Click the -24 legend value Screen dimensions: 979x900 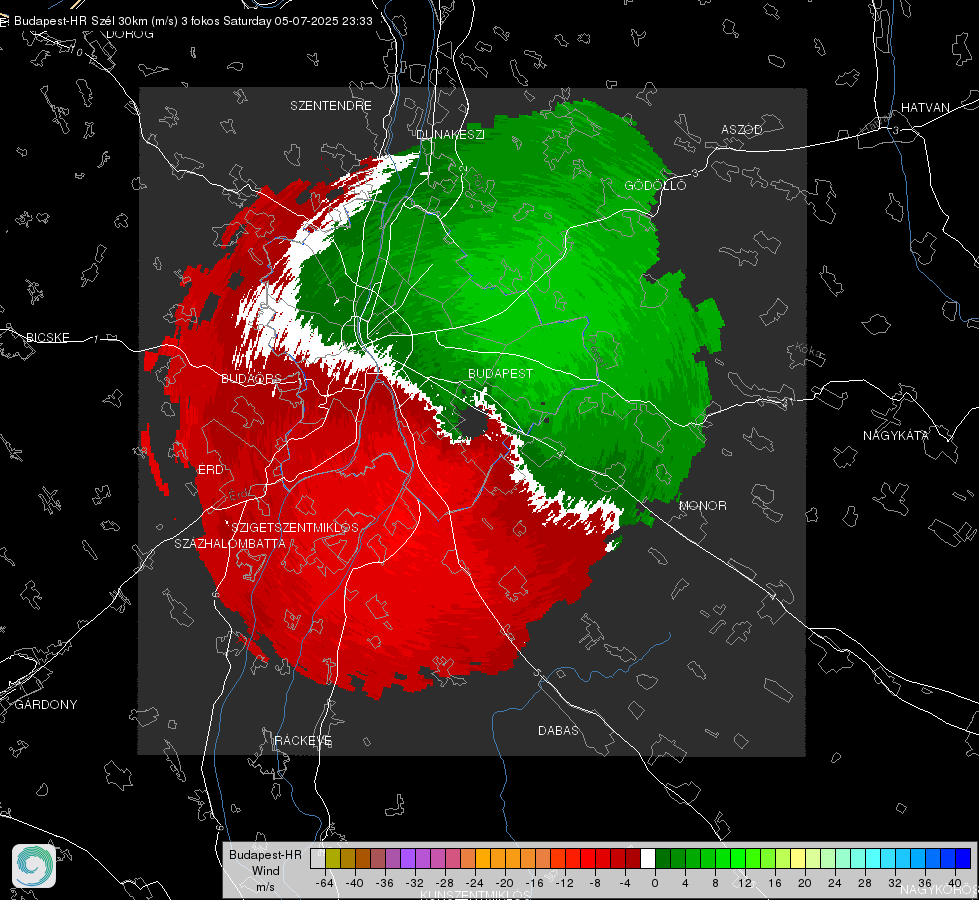[x=475, y=883]
